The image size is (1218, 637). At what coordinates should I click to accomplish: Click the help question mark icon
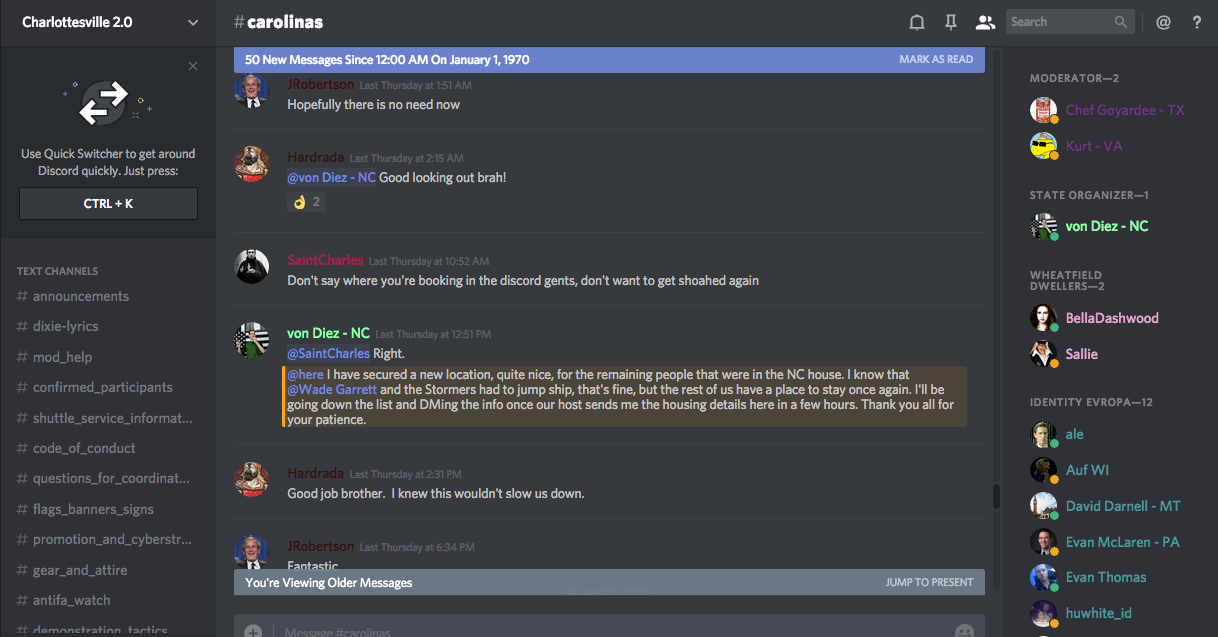point(1196,22)
